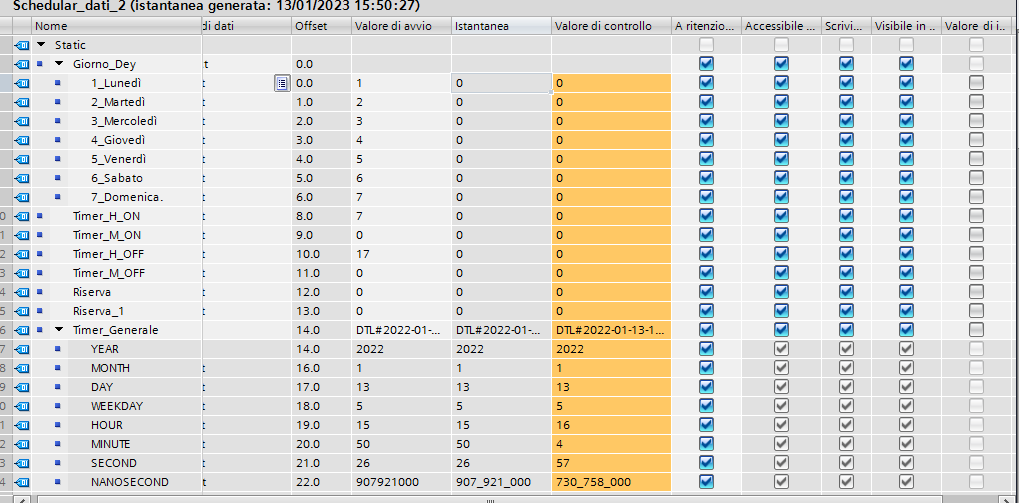1019x503 pixels.
Task: Collapse the Timer_Generale structure
Action: pos(59,330)
